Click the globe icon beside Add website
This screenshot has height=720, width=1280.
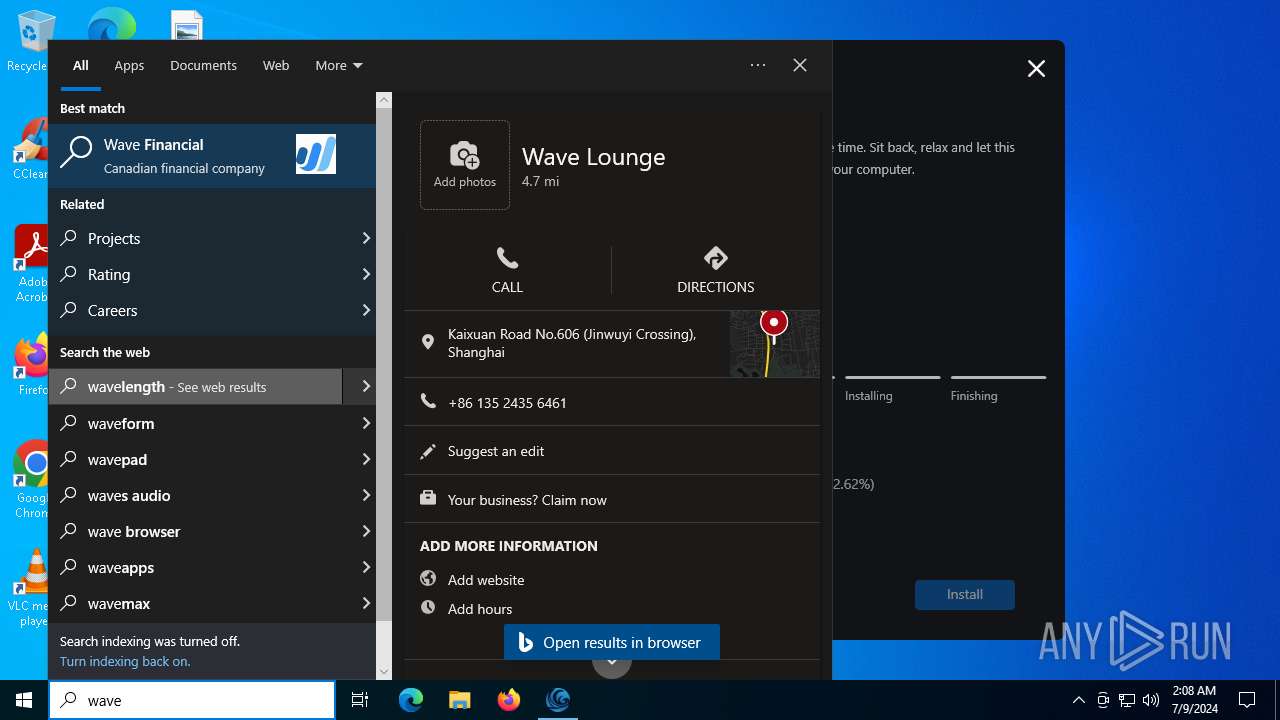pyautogui.click(x=428, y=578)
